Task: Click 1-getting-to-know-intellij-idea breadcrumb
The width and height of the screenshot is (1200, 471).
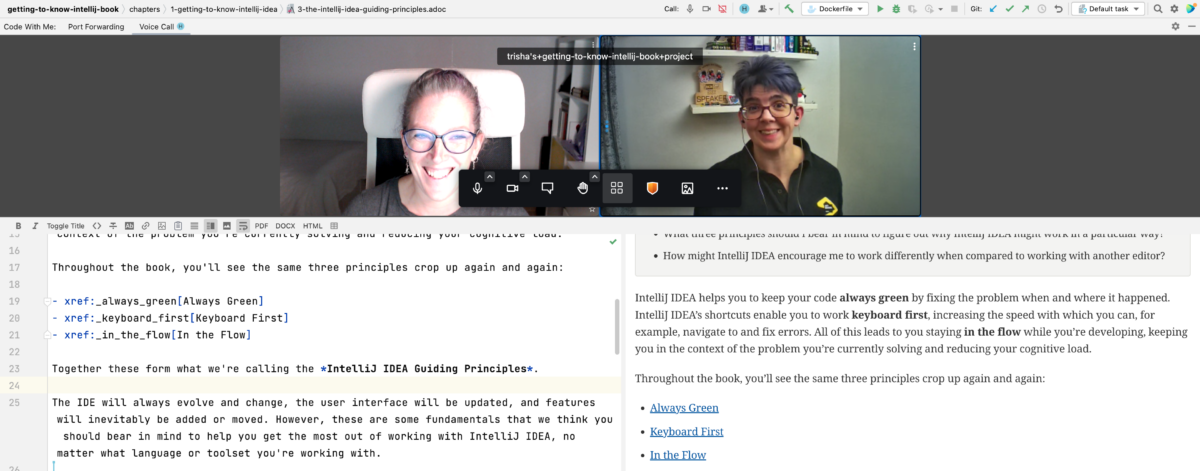Action: (x=224, y=8)
